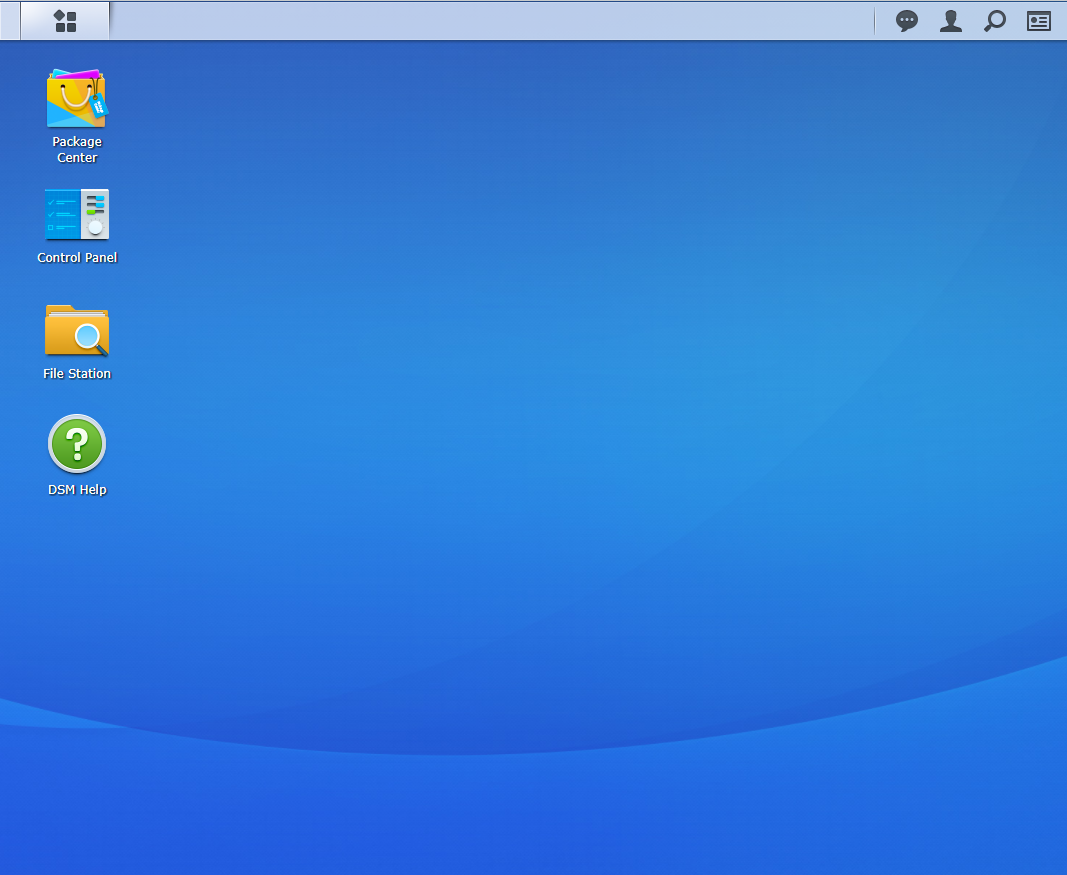Open the Main Menu grid button
Viewport: 1067px width, 875px height.
[x=65, y=21]
